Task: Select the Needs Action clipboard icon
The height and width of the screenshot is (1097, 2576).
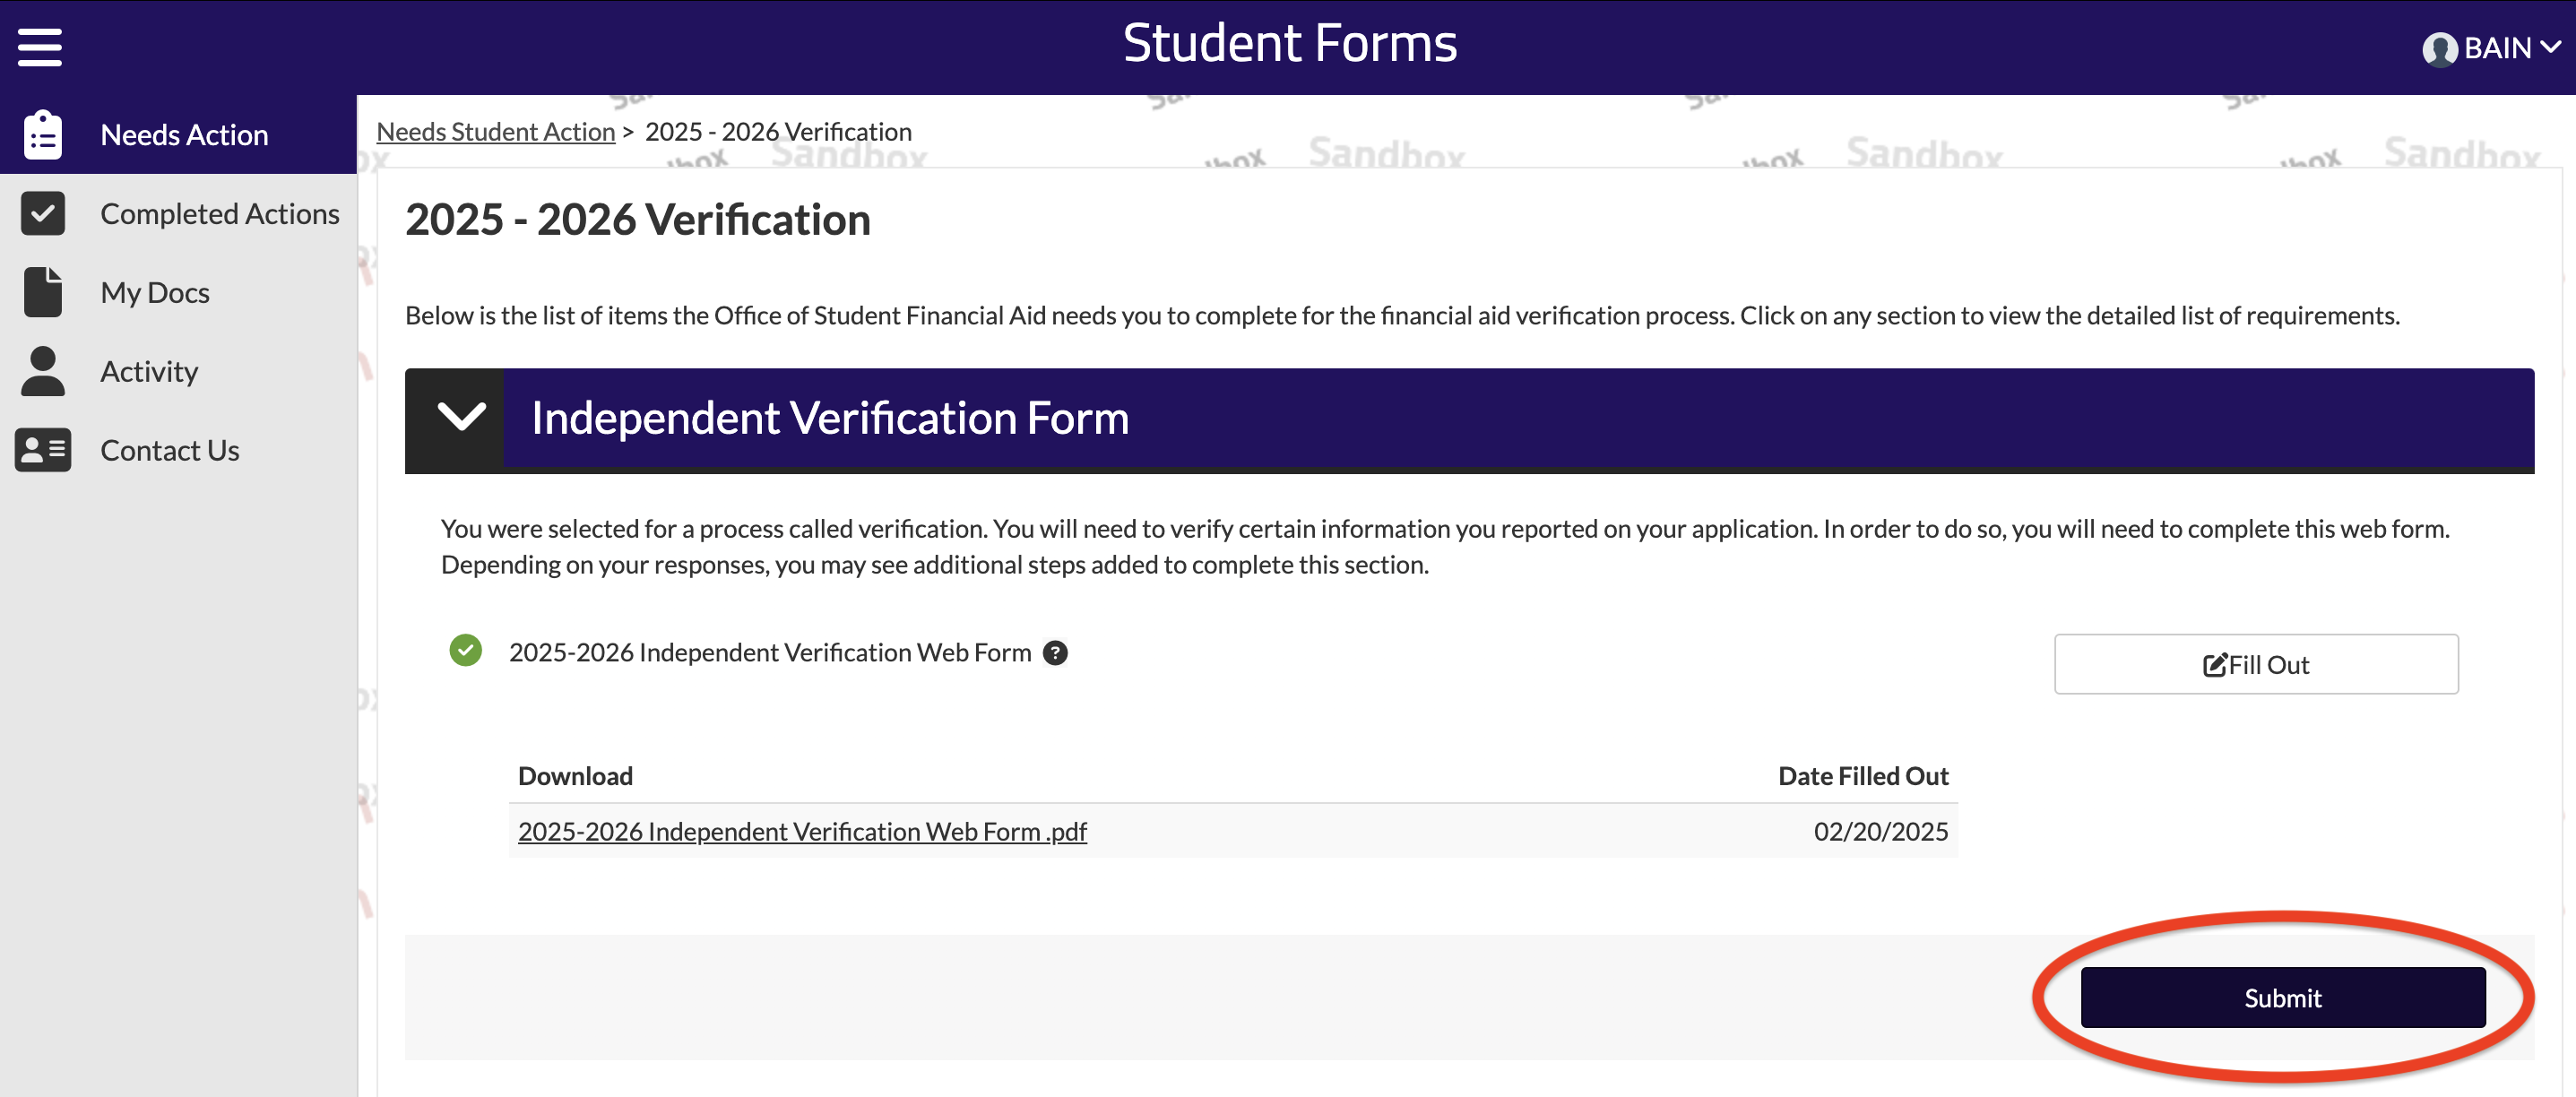Action: coord(42,133)
